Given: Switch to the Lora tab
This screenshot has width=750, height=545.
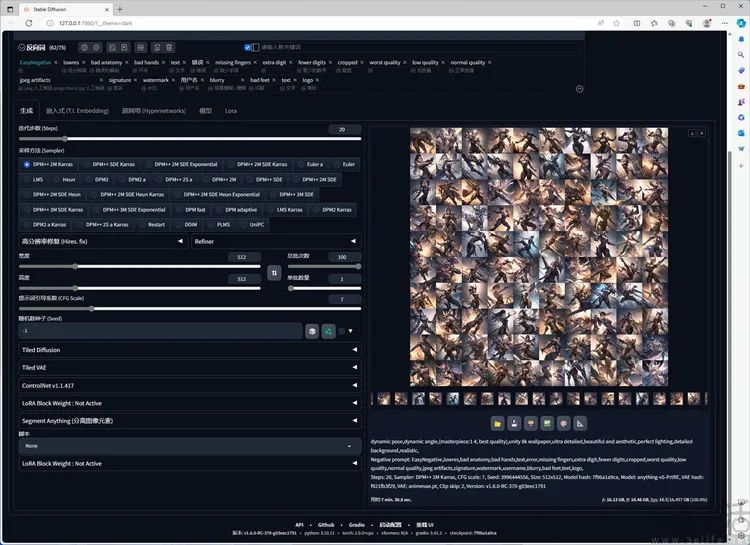Looking at the screenshot, I should [231, 111].
